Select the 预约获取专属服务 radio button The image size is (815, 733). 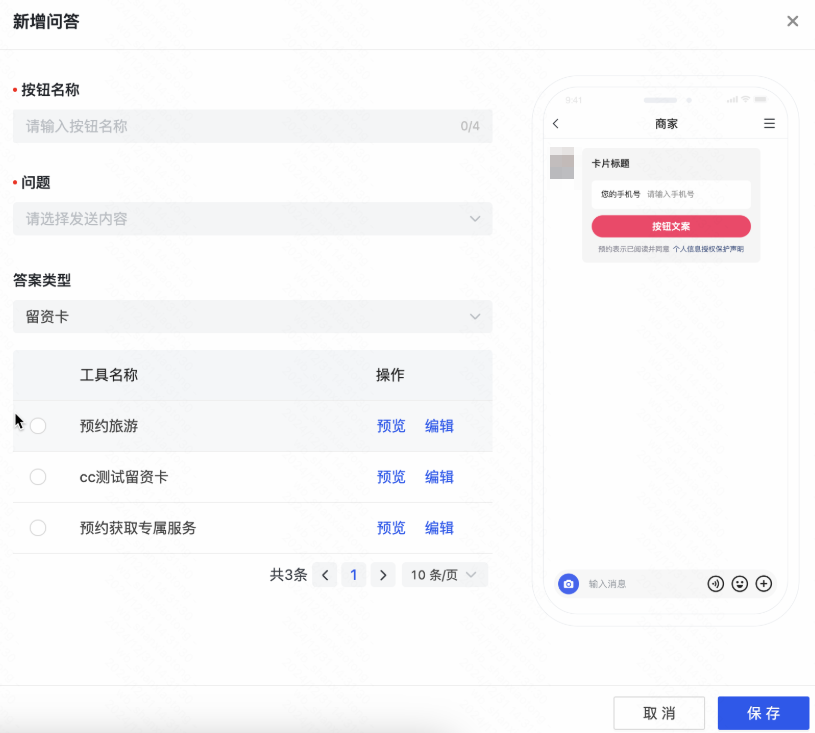[x=38, y=528]
